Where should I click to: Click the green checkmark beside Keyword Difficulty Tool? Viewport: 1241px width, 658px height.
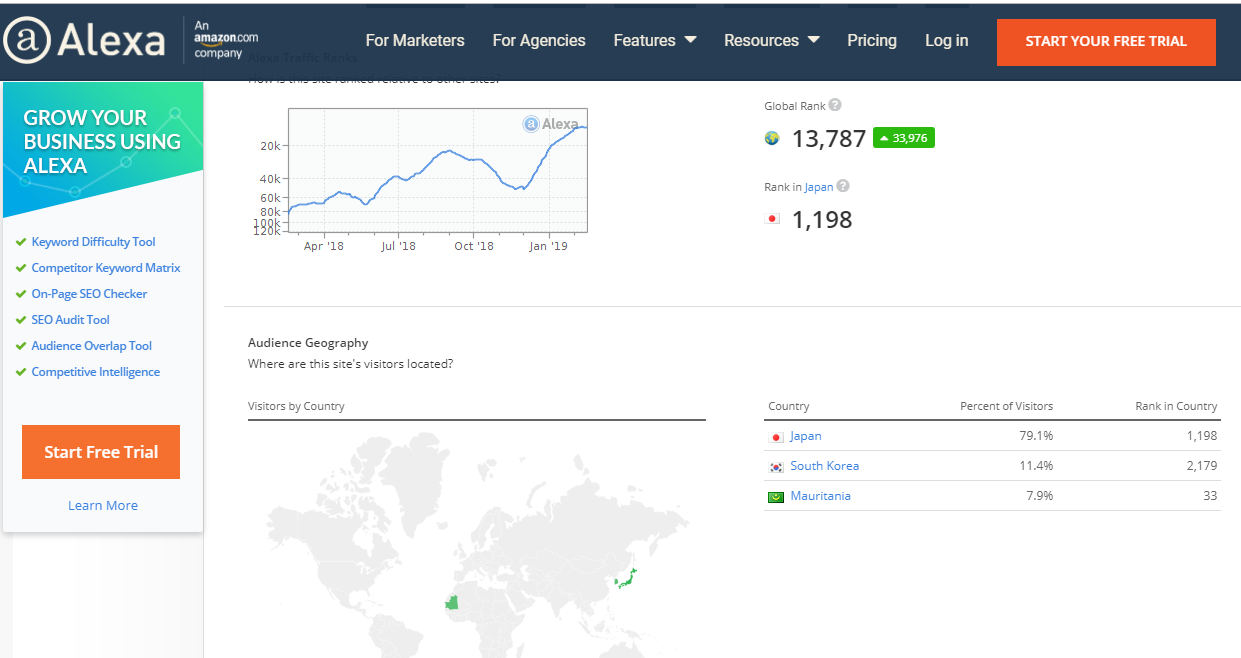(21, 242)
